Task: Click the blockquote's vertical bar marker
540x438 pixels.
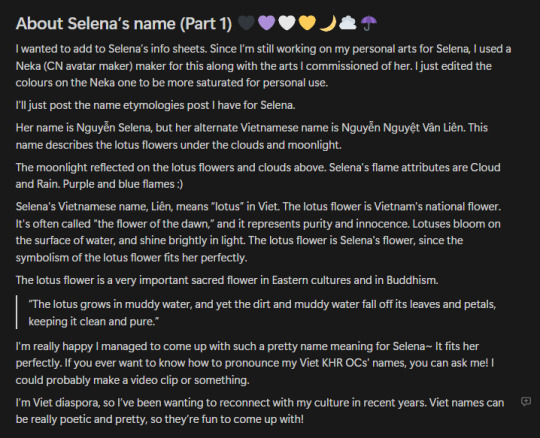Action: click(x=17, y=312)
